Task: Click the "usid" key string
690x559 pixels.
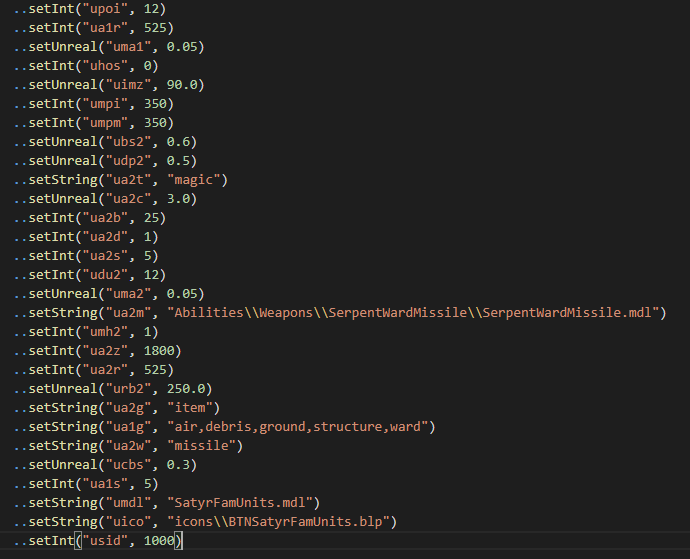Action: [x=105, y=541]
